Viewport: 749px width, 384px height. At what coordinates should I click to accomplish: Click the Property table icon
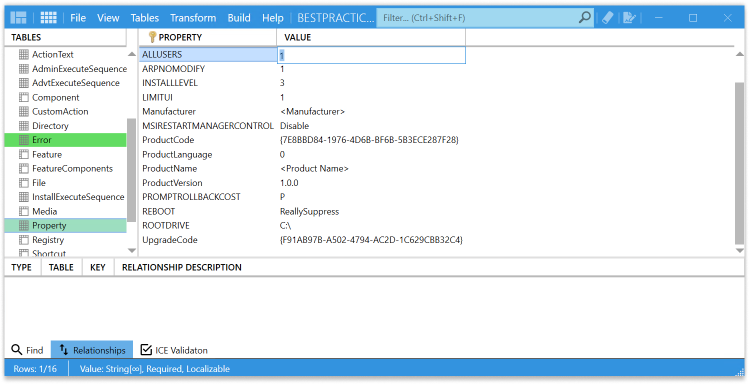tap(23, 225)
